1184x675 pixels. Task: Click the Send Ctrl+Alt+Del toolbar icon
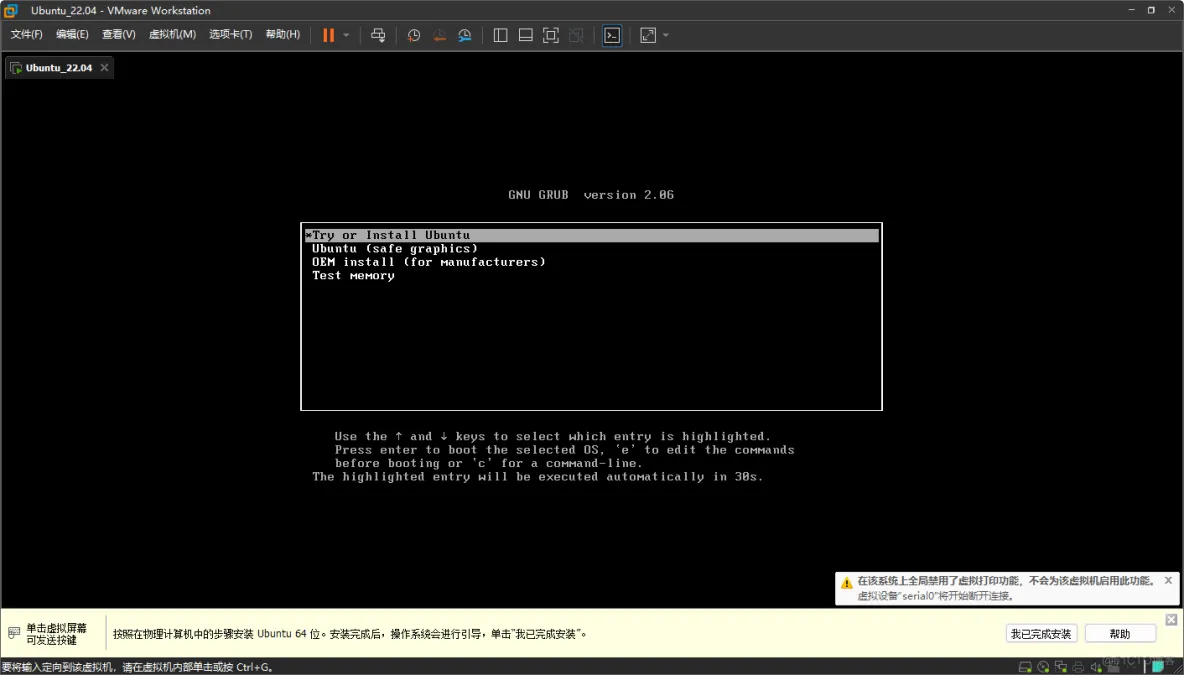point(378,35)
